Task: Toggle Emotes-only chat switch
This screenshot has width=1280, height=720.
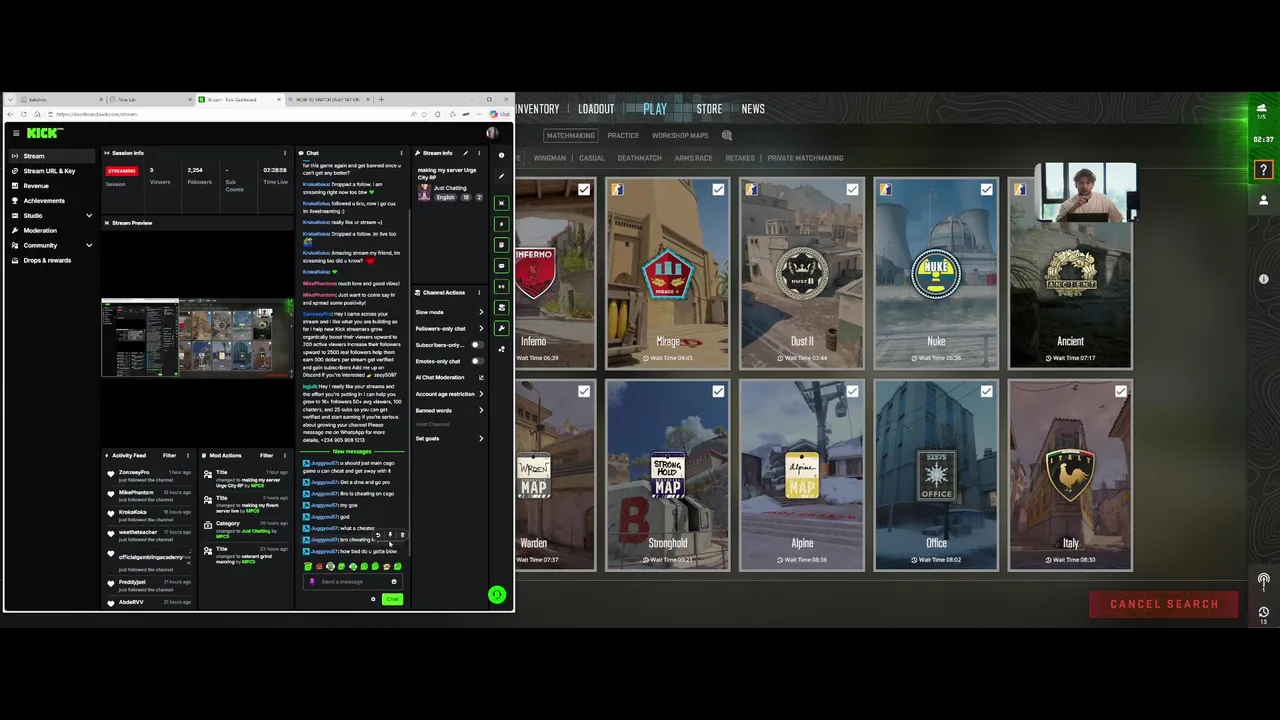Action: 477,361
